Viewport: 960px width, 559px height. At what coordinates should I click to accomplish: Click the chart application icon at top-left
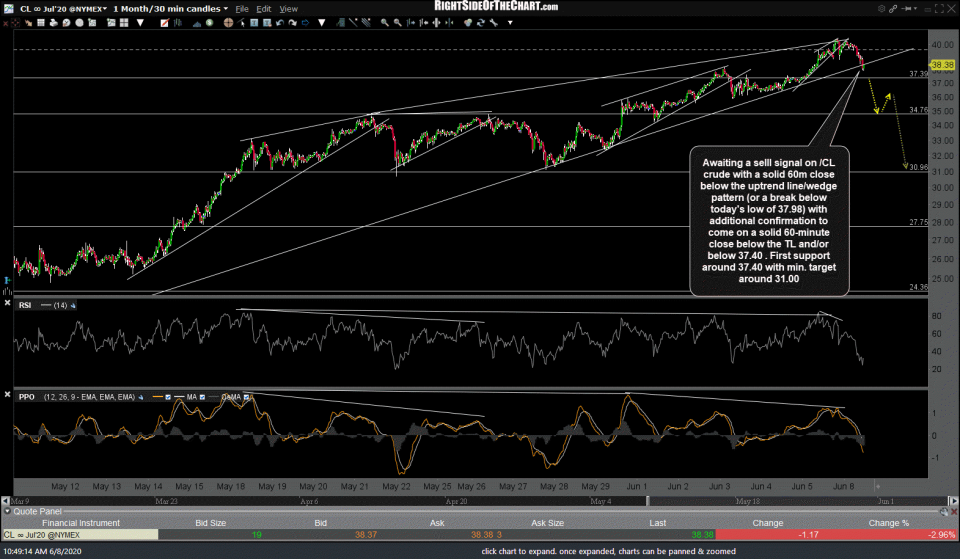[x=9, y=8]
